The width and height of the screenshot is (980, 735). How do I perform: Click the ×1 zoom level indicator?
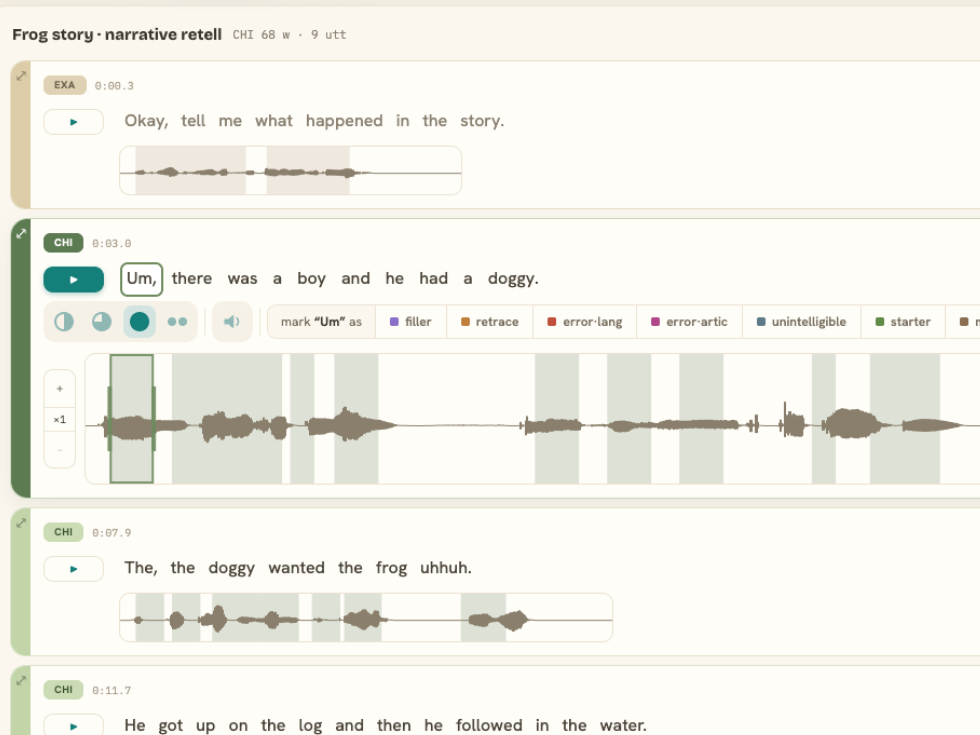coord(59,419)
